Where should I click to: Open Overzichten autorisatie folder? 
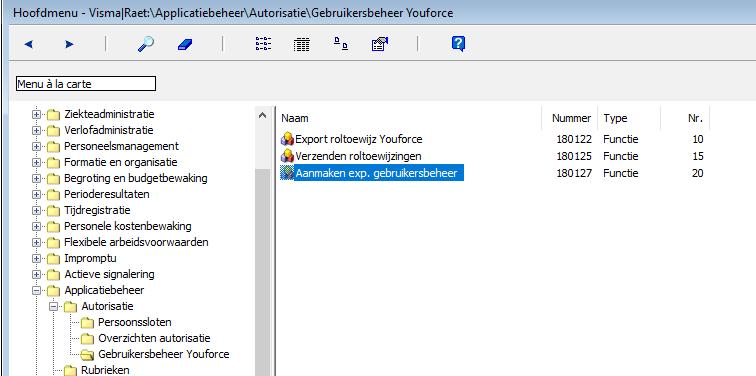[154, 338]
